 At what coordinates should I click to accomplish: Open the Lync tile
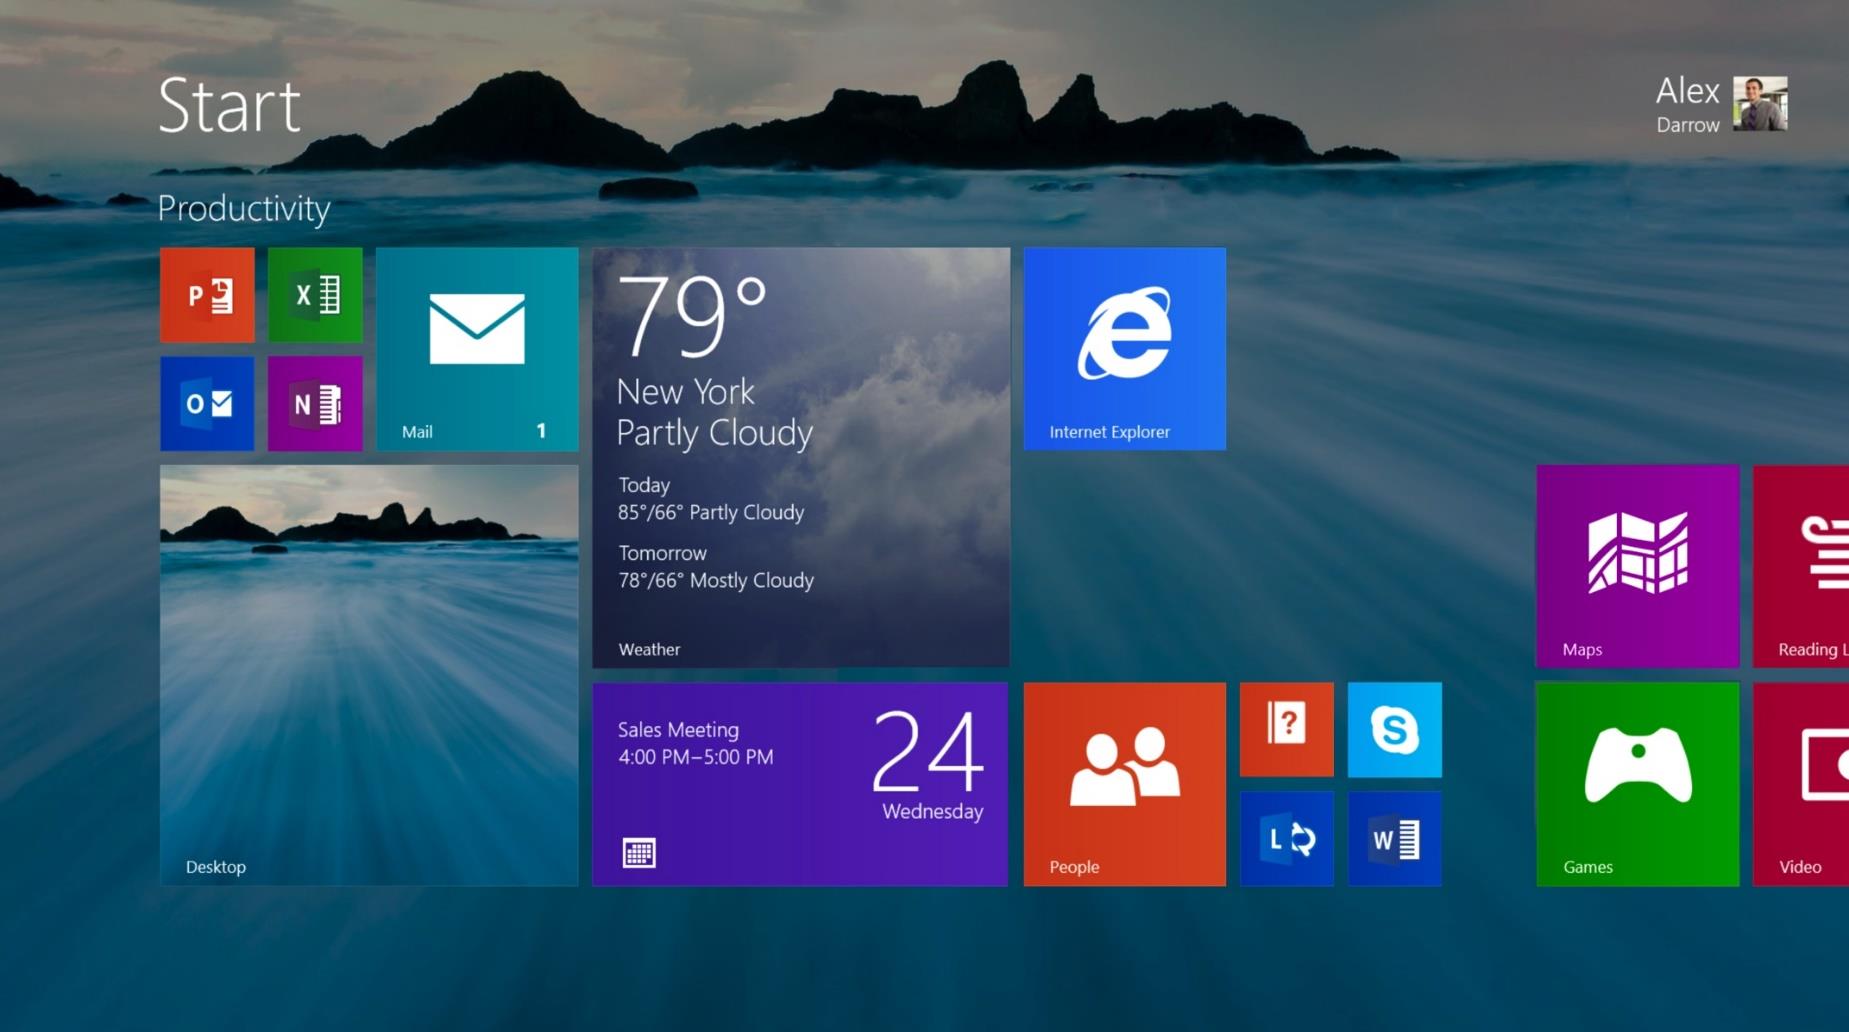(1287, 838)
